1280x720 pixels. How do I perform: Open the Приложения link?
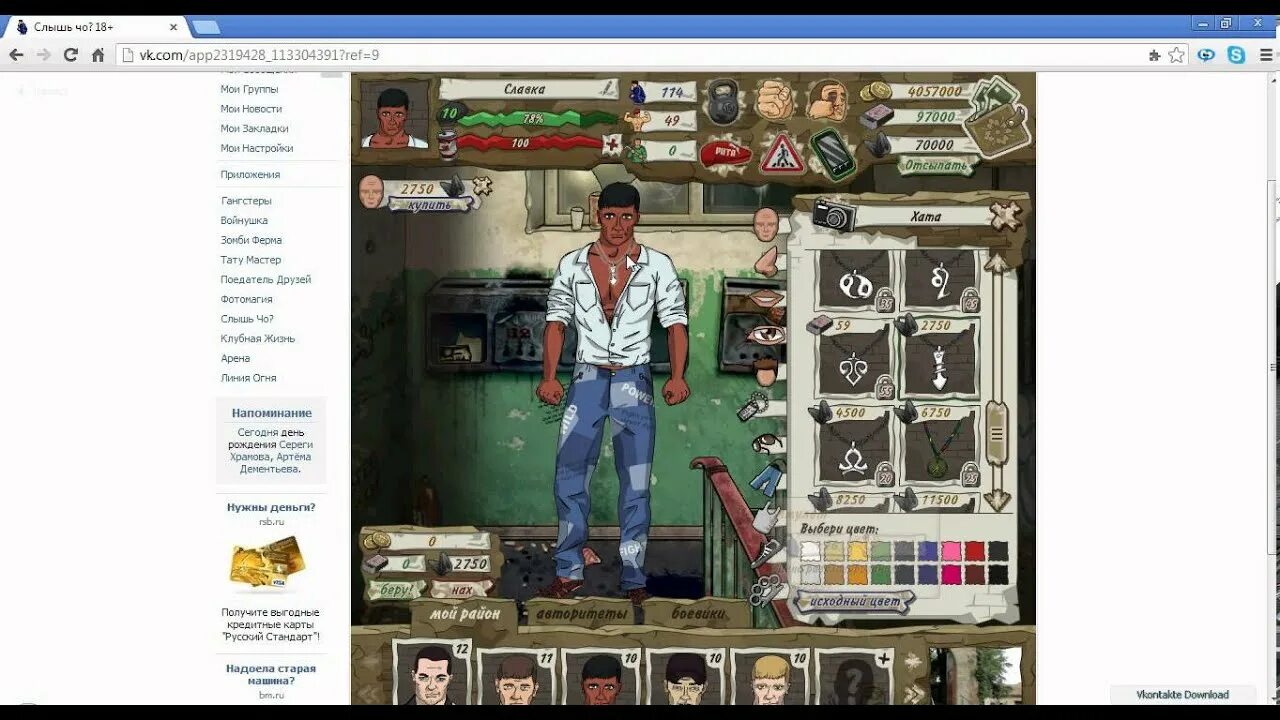(x=250, y=174)
